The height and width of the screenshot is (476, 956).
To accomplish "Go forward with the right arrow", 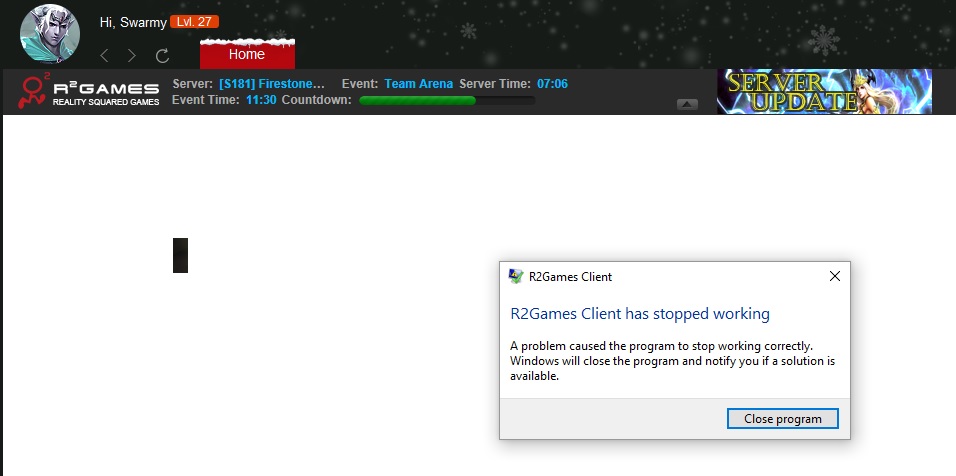I will 132,56.
